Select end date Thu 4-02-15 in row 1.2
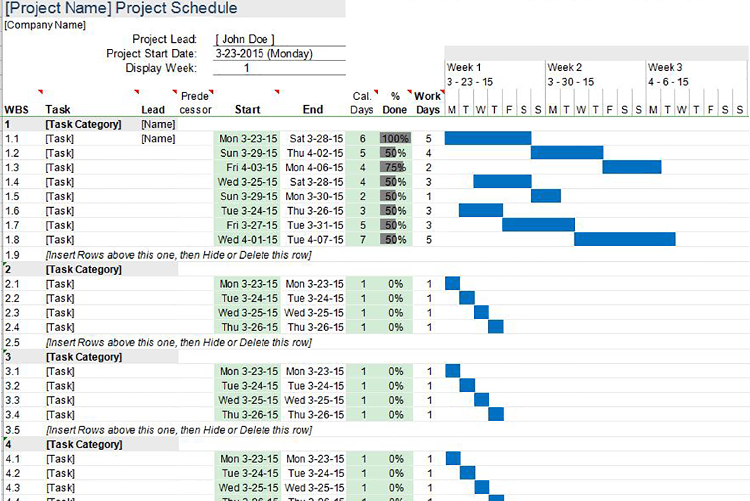Viewport: 750px width, 501px height. pyautogui.click(x=313, y=153)
